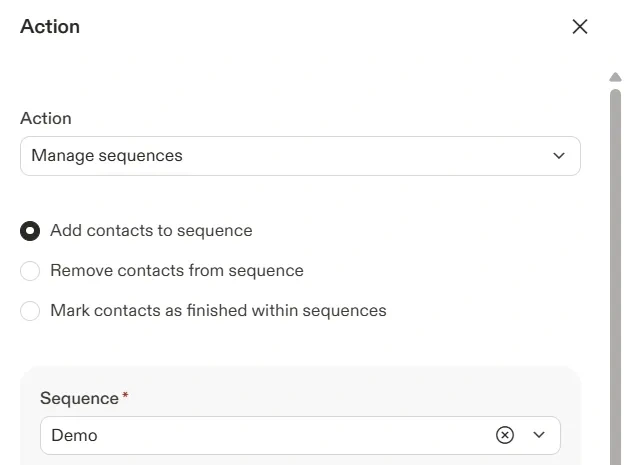Expand the Sequence dropdown showing Demo
Screen dimensions: 624x465
[x=270, y=435]
